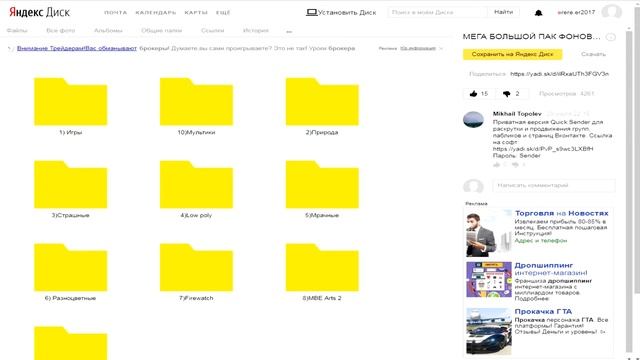
Task: Click the dropshipping ad thumbnail
Action: coord(489,280)
